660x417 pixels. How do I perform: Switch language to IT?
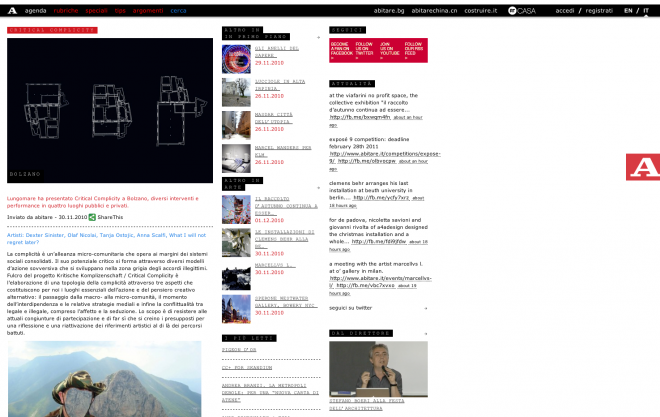(x=645, y=9)
